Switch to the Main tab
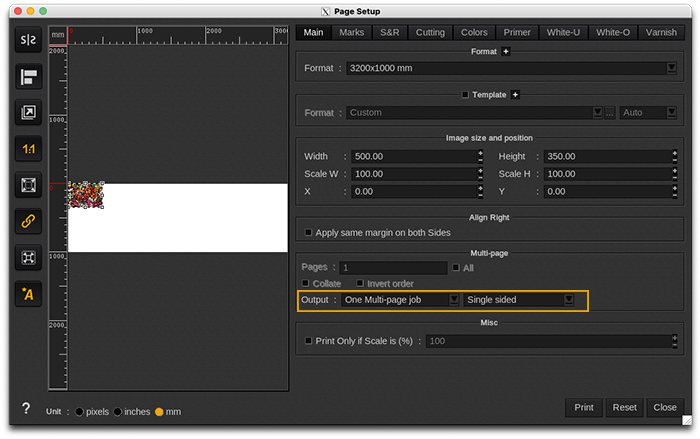 pos(313,33)
